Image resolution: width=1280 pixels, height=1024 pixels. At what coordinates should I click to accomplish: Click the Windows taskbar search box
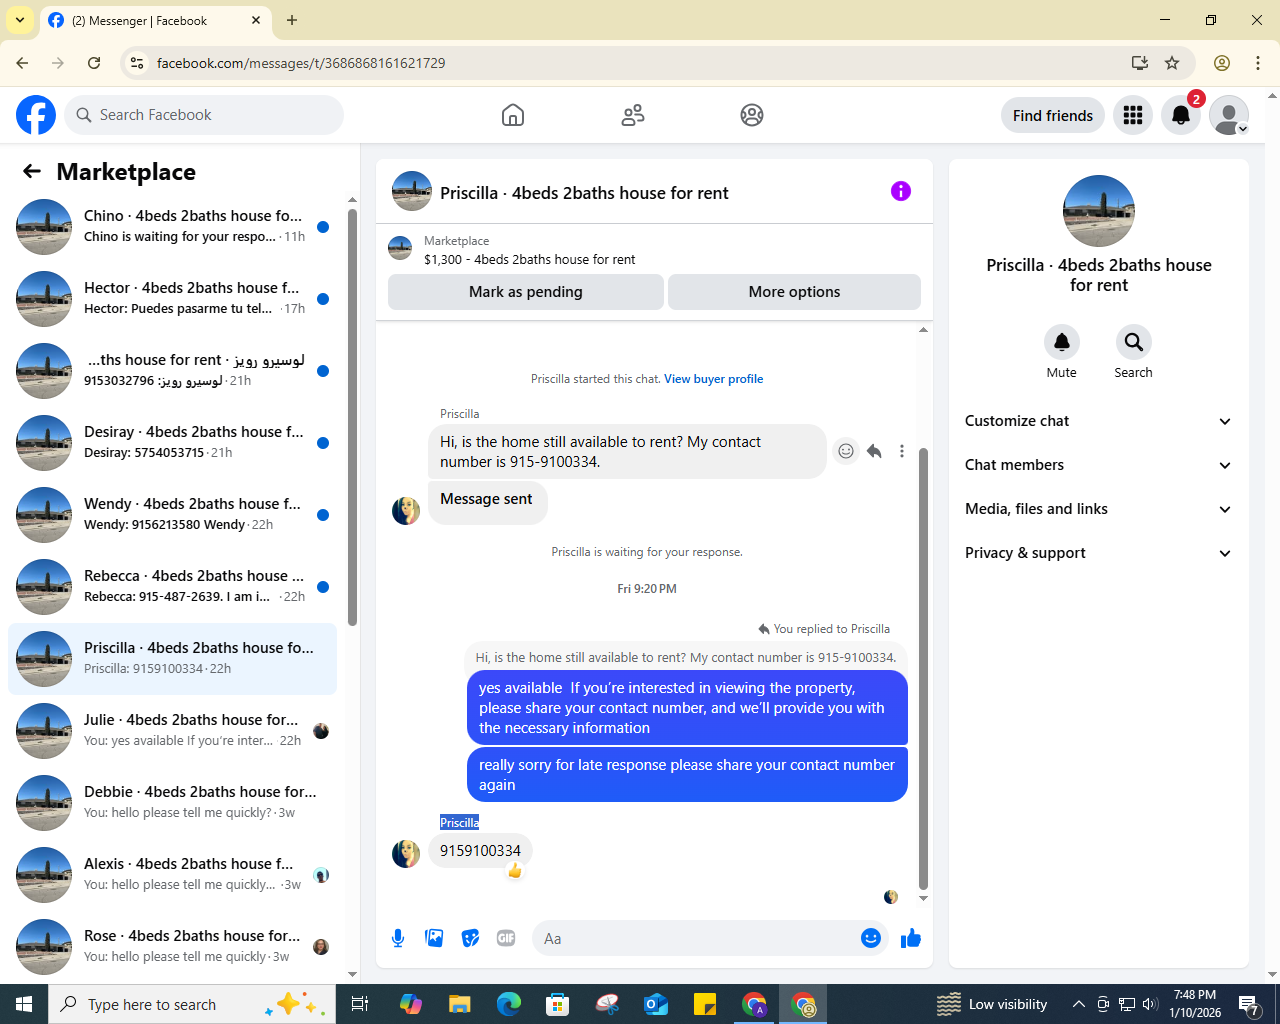192,1004
